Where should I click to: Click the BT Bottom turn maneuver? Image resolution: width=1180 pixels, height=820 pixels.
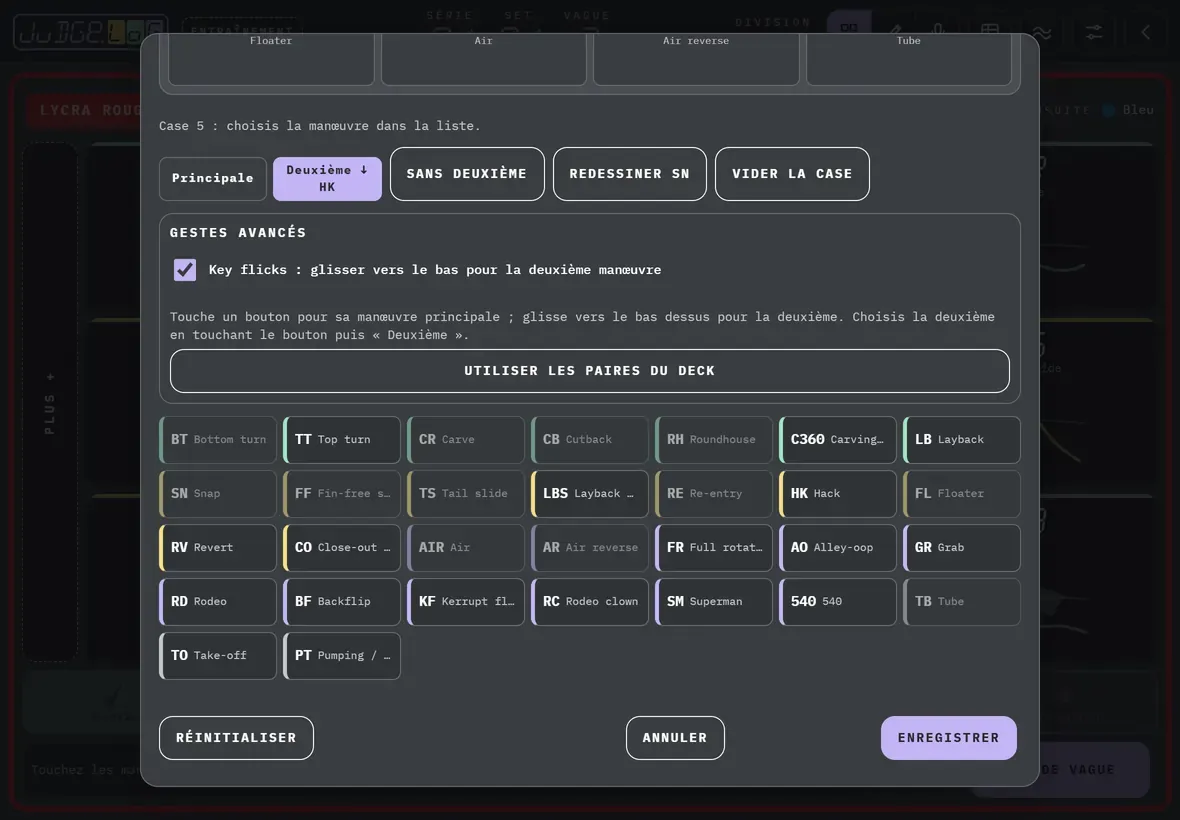pos(218,439)
